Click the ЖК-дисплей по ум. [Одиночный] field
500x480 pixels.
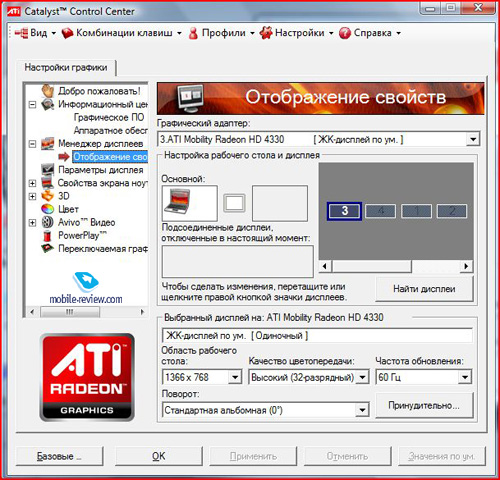click(317, 335)
